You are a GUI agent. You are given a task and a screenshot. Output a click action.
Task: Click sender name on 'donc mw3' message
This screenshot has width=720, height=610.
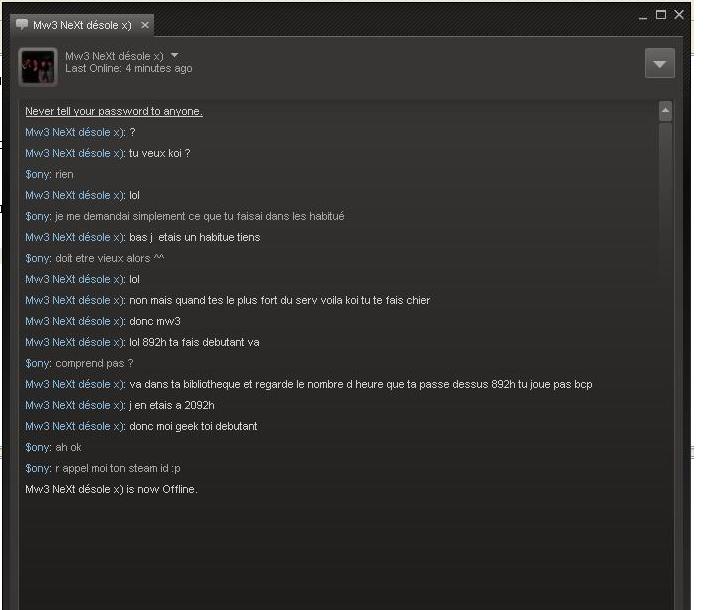coord(75,322)
